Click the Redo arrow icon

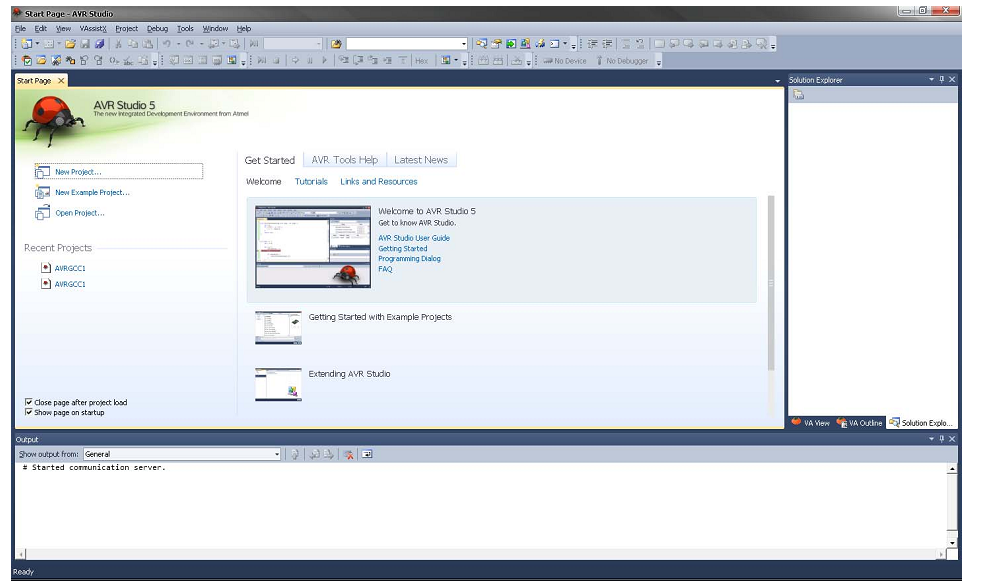(190, 44)
